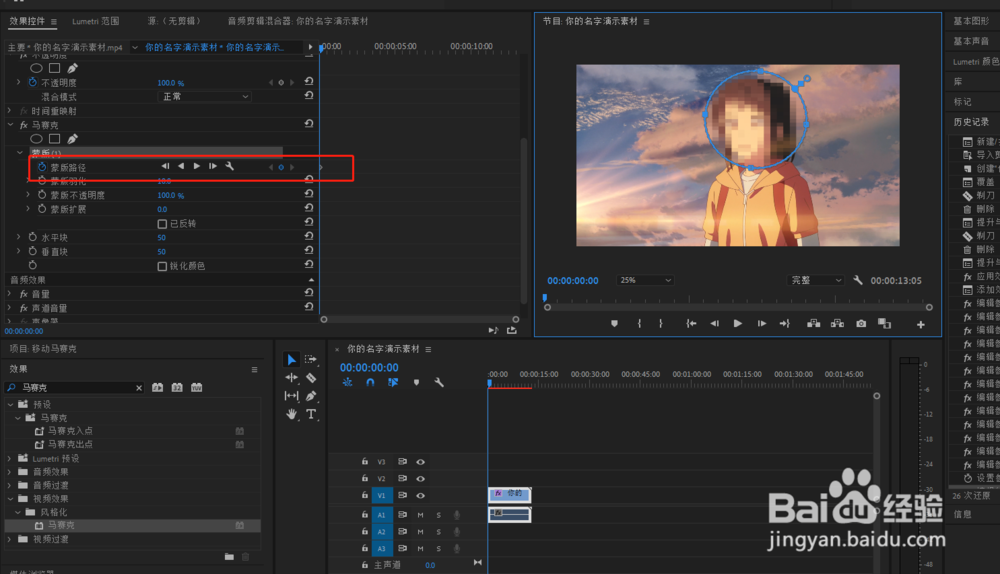Viewport: 1000px width, 574px height.
Task: Select the Razor tool
Action: coord(311,378)
